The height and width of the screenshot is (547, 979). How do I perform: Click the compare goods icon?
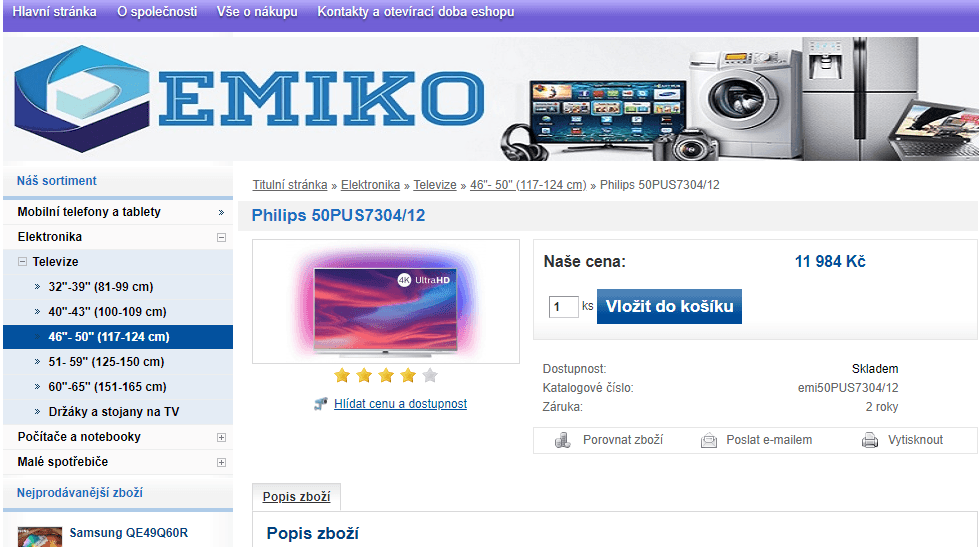[563, 440]
